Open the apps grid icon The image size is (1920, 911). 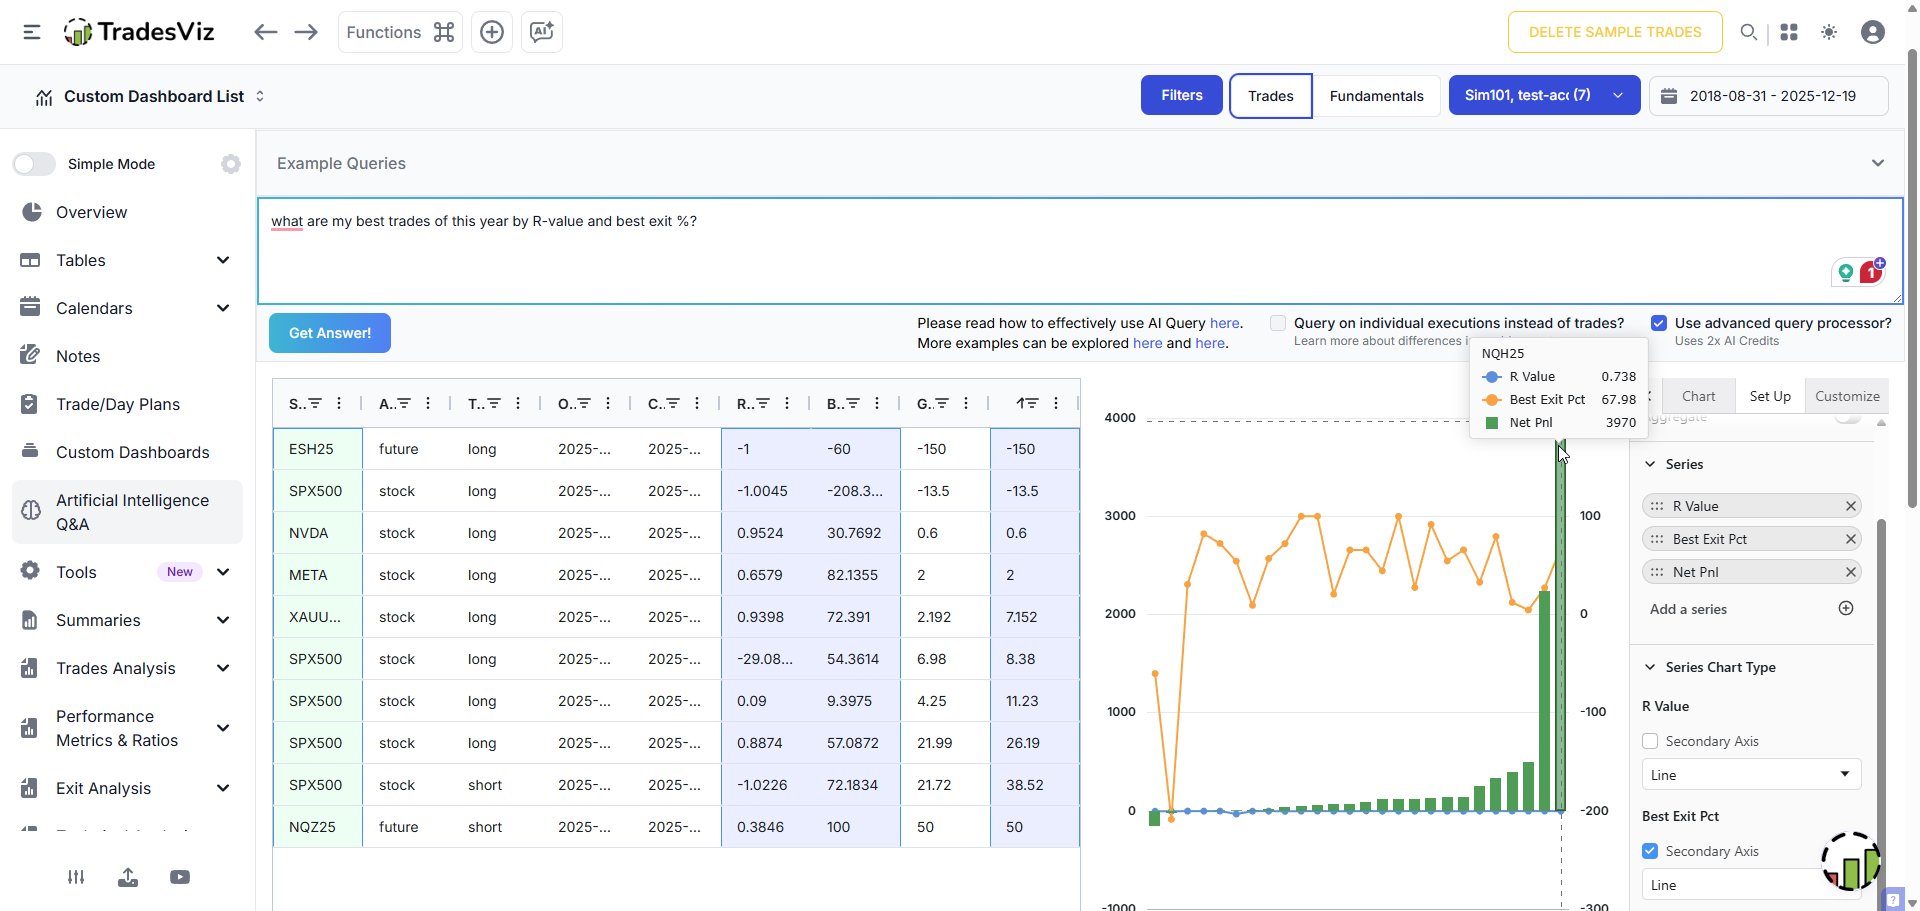[x=1789, y=32]
